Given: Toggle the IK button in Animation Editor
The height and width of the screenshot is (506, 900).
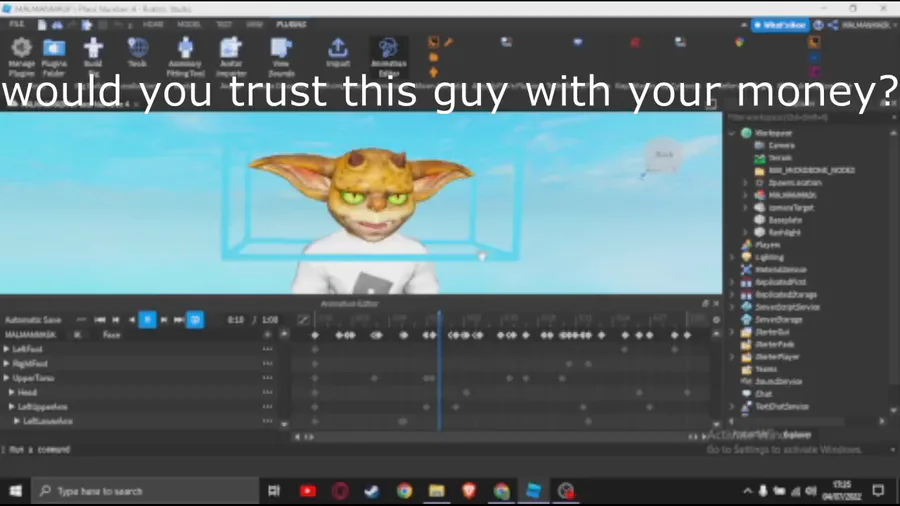Looking at the screenshot, I should [x=77, y=334].
